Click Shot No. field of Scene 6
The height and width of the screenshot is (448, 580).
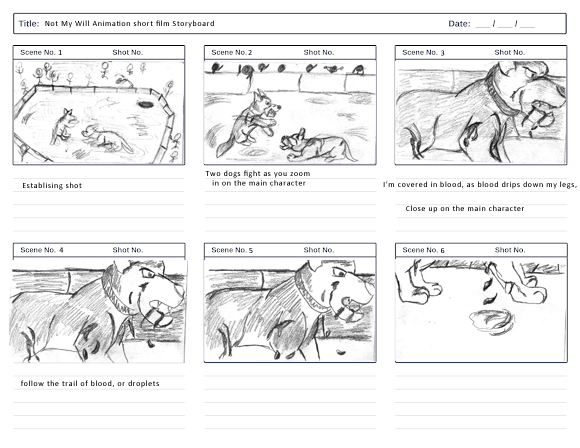click(528, 250)
